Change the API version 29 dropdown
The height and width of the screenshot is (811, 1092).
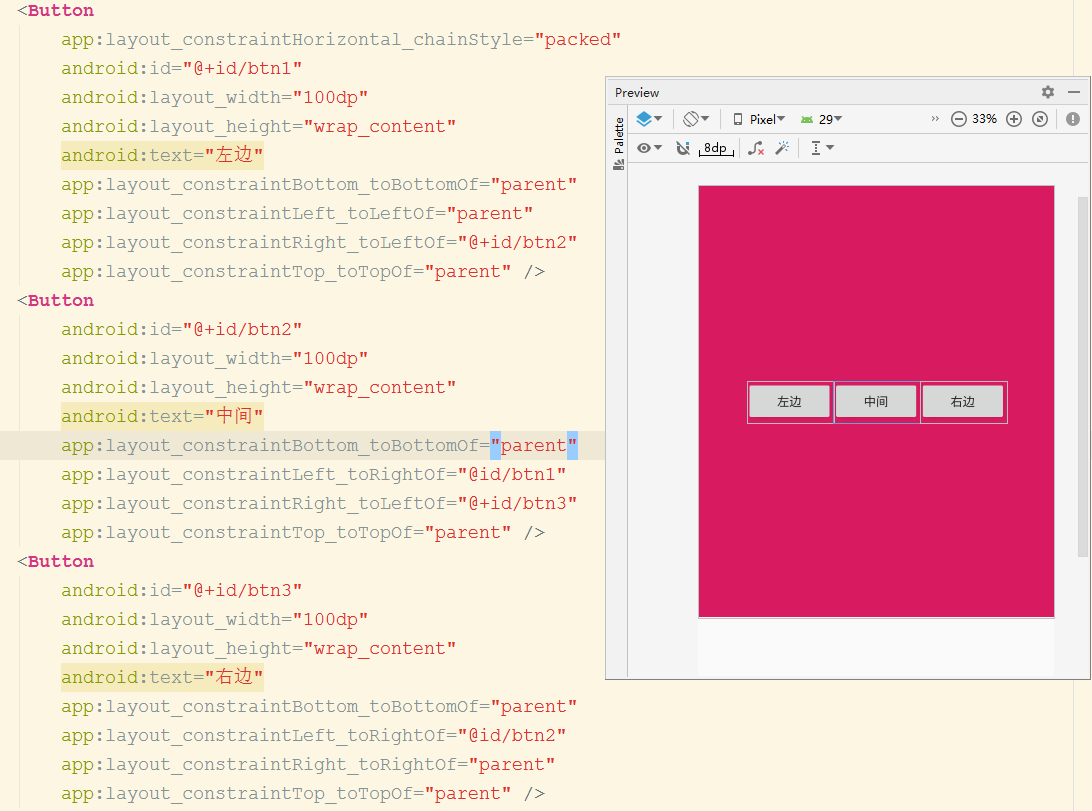tap(821, 119)
